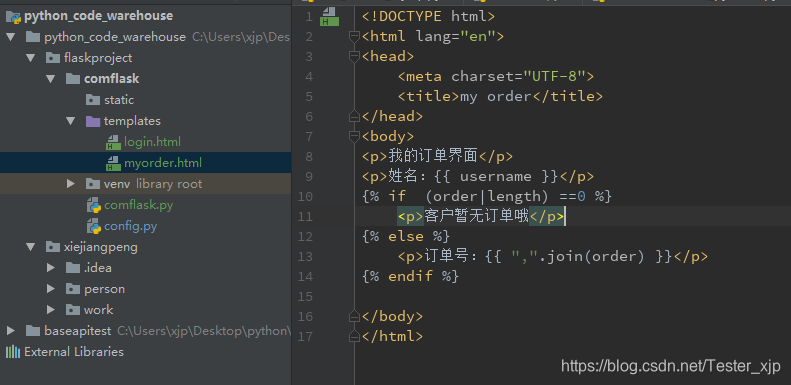Click the '客户暂无订单哦' paragraph text
Screen dimensions: 791x385
coord(476,216)
